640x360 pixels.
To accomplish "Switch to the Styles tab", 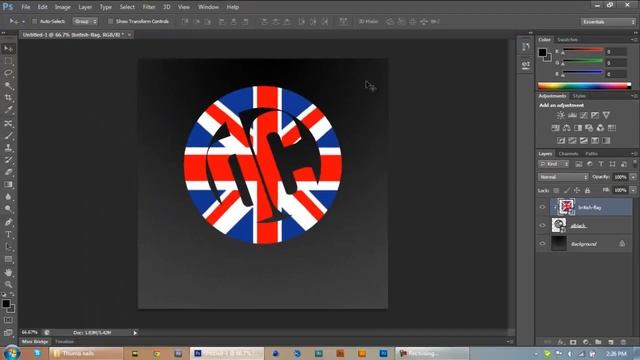I will (x=579, y=96).
